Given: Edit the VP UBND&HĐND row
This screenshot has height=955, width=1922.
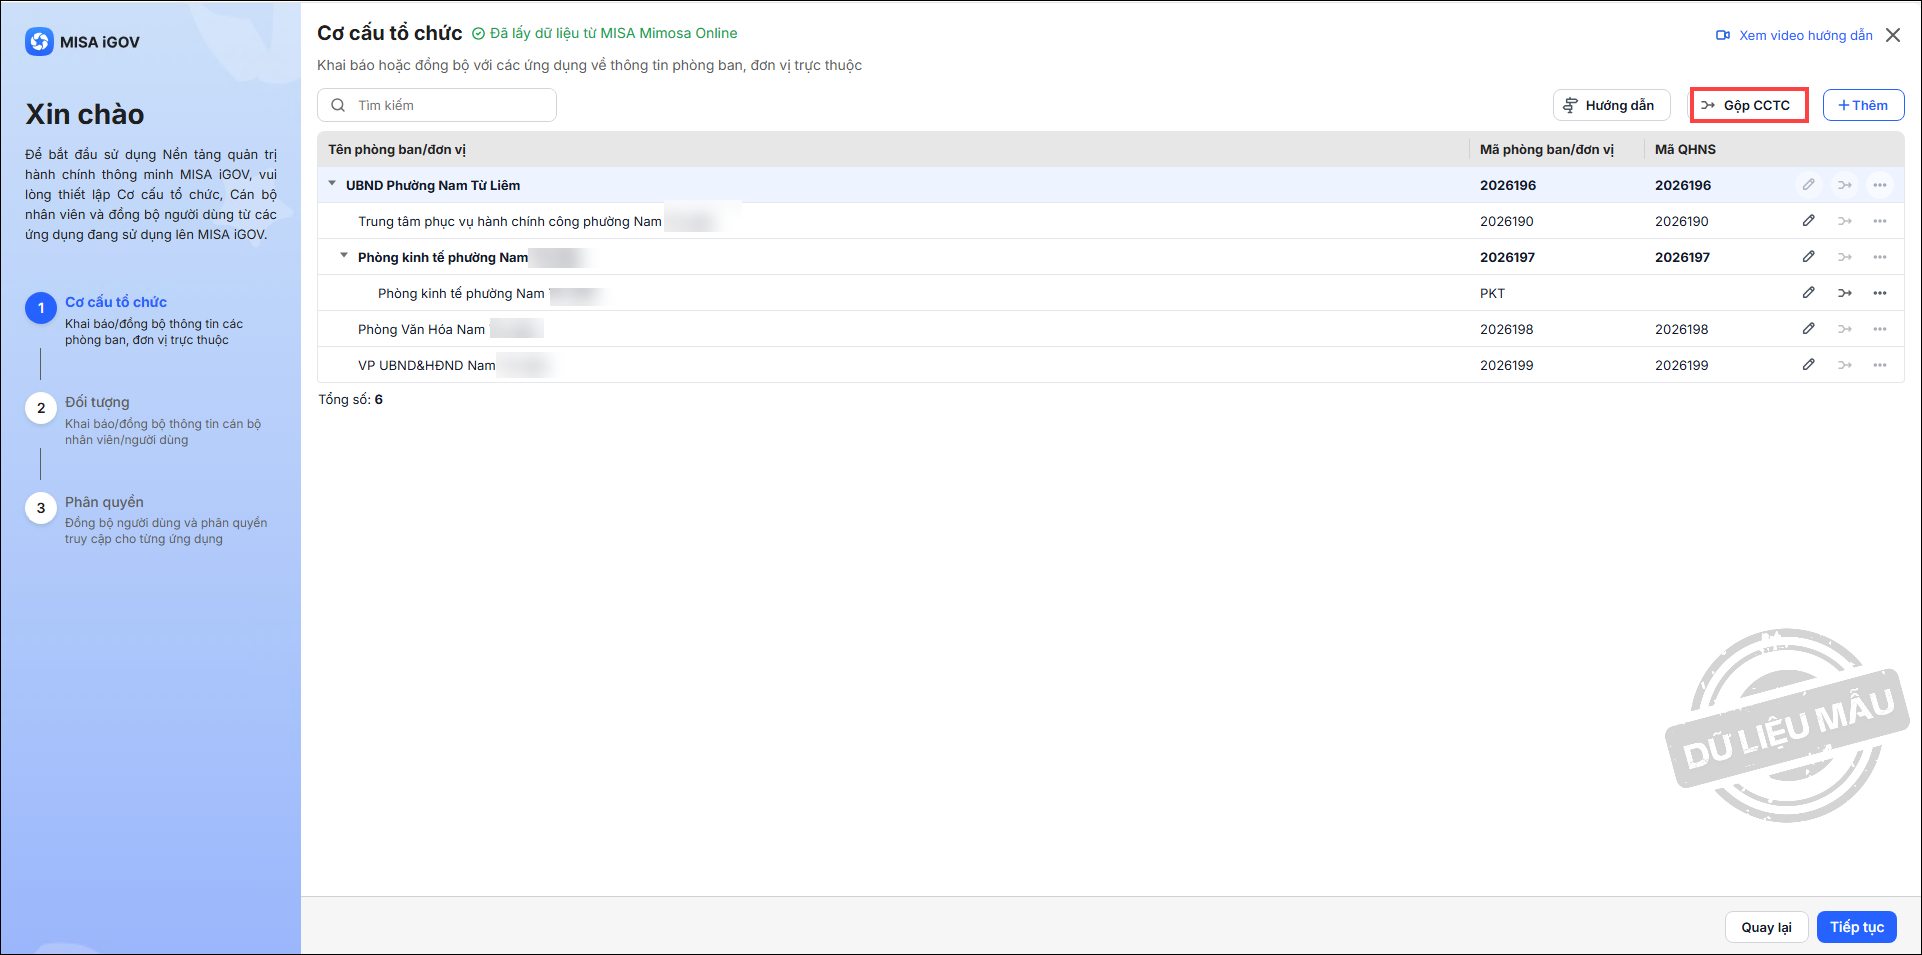Looking at the screenshot, I should pos(1808,365).
